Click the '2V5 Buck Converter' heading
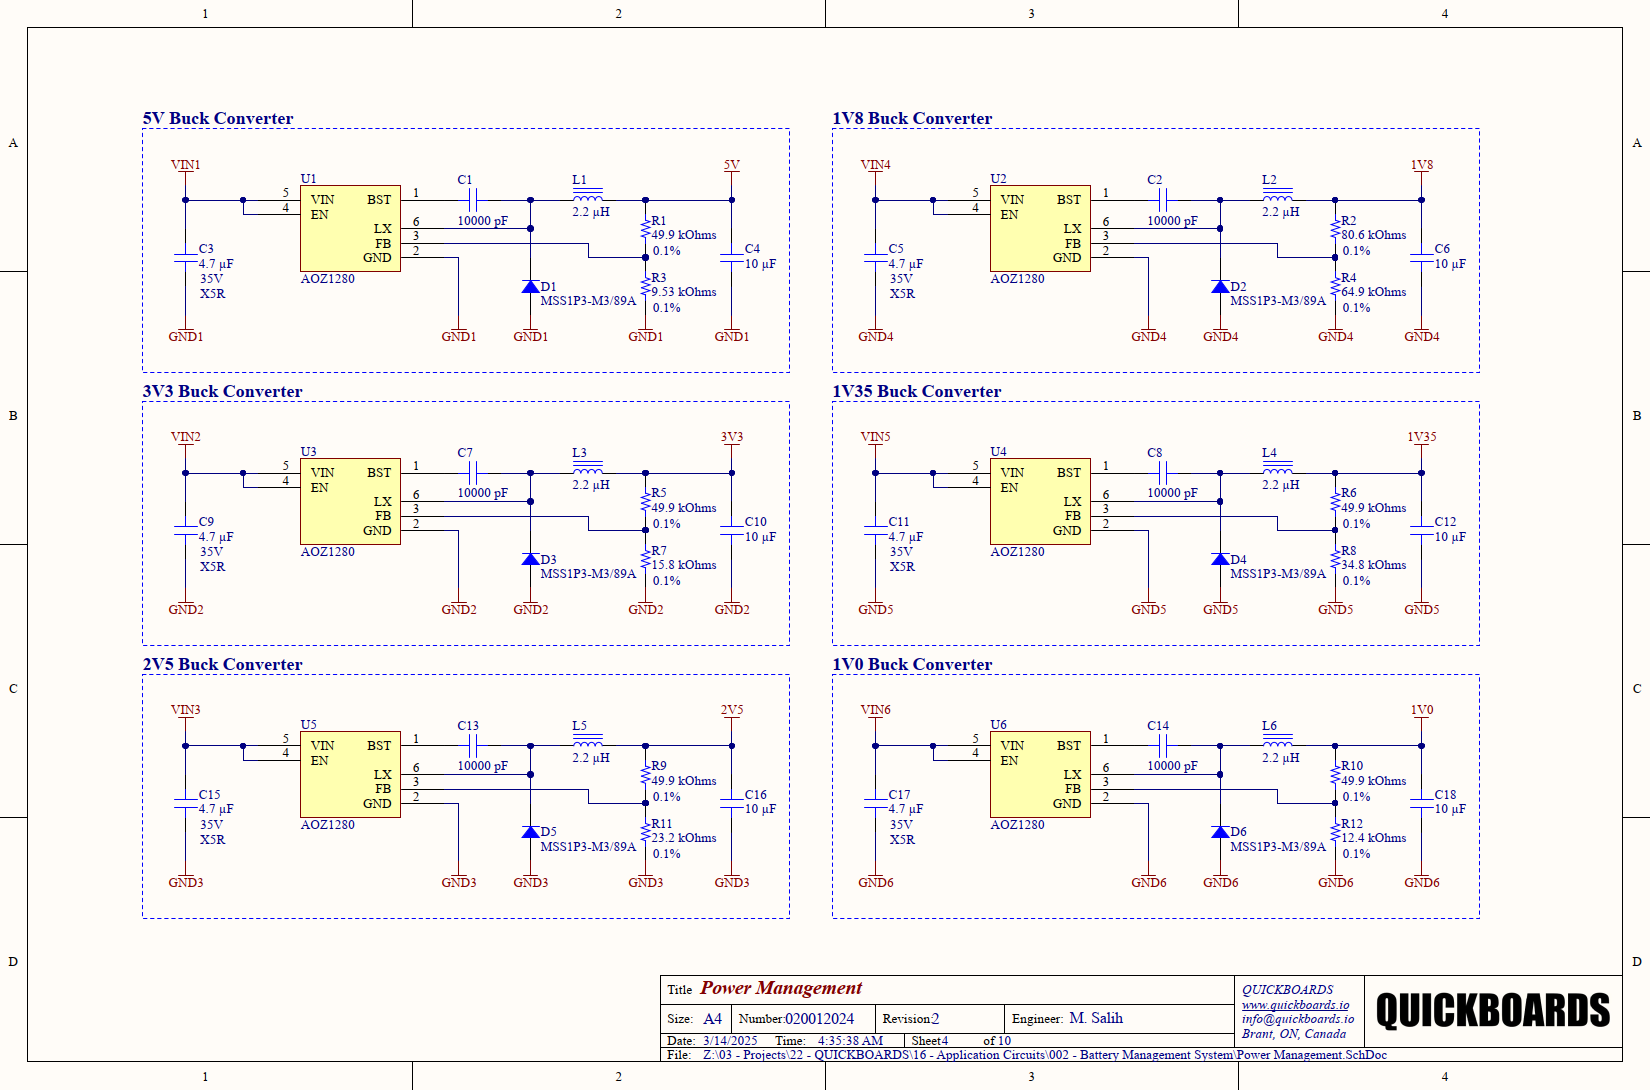The height and width of the screenshot is (1090, 1650). coord(222,664)
